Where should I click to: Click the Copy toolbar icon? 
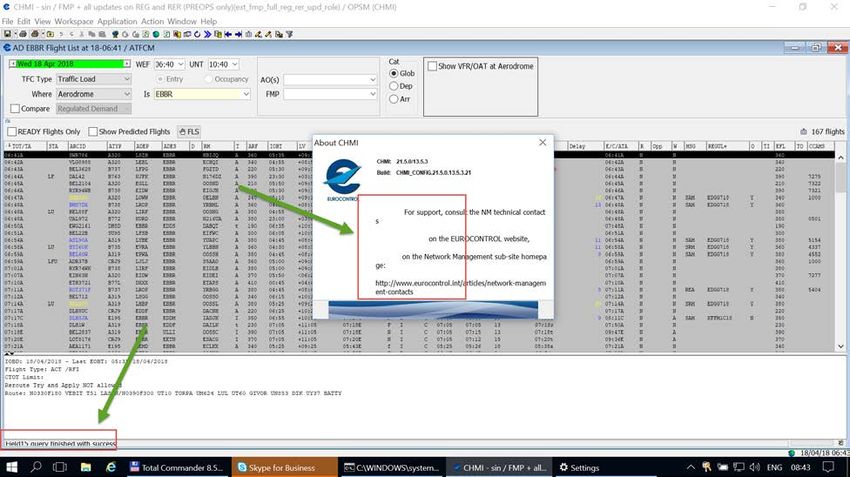click(92, 34)
